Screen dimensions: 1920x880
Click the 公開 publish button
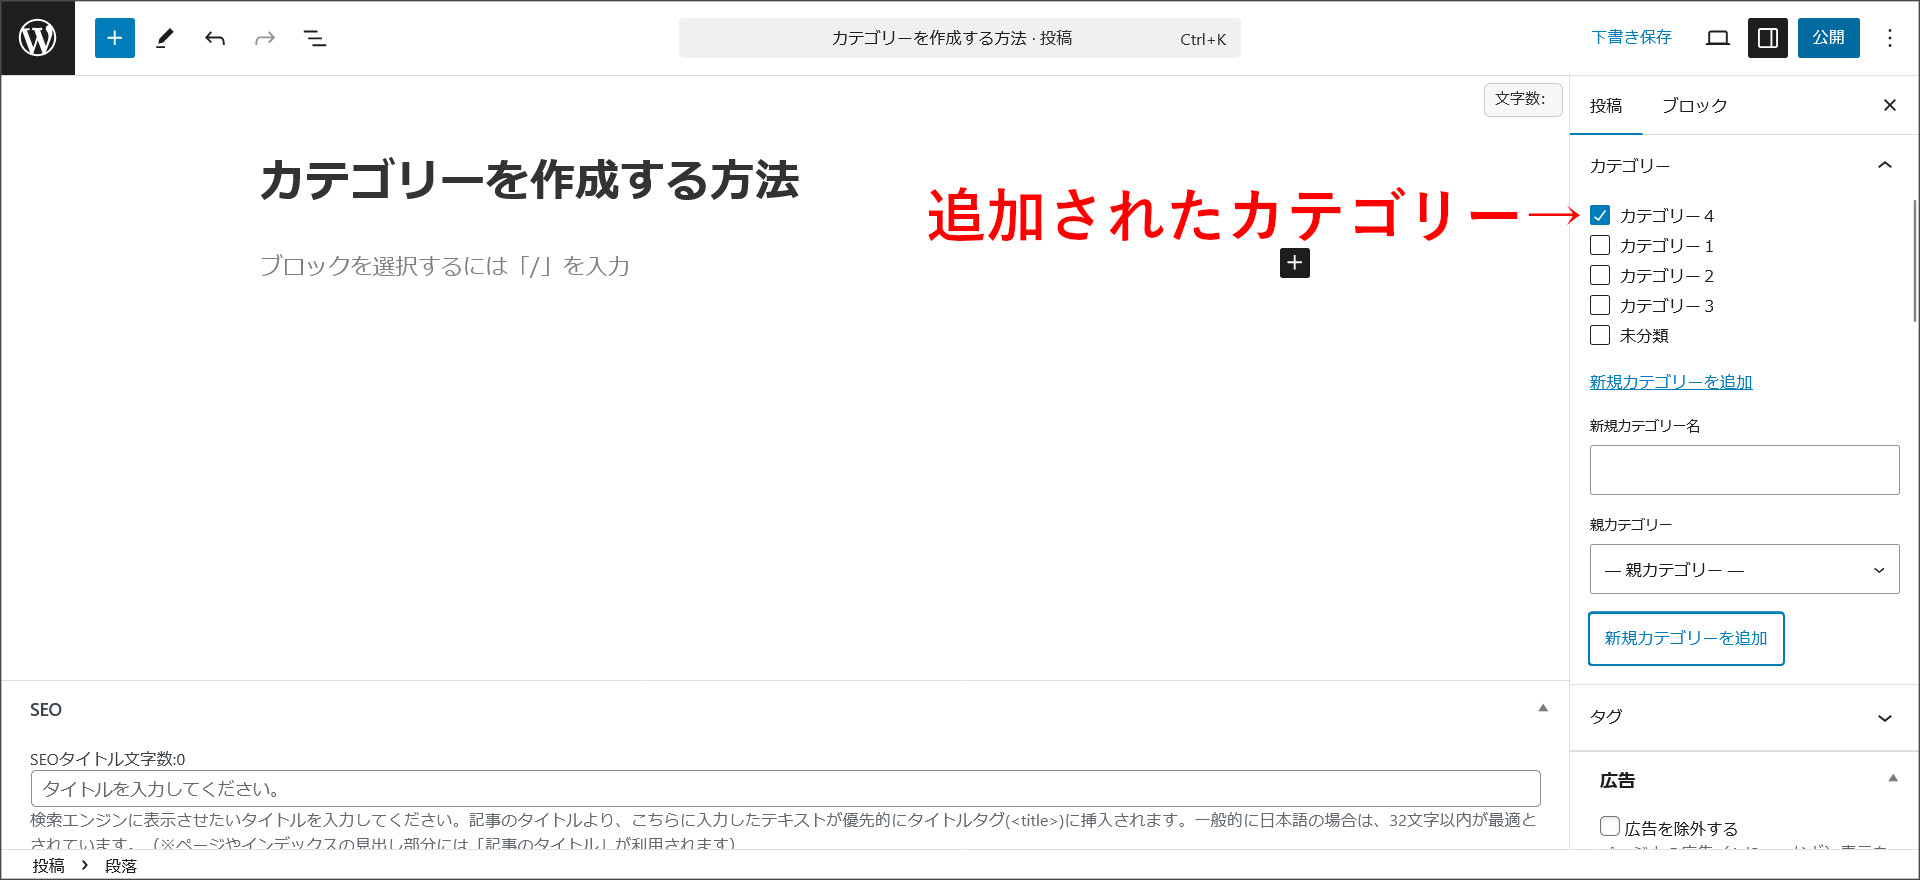pos(1828,38)
